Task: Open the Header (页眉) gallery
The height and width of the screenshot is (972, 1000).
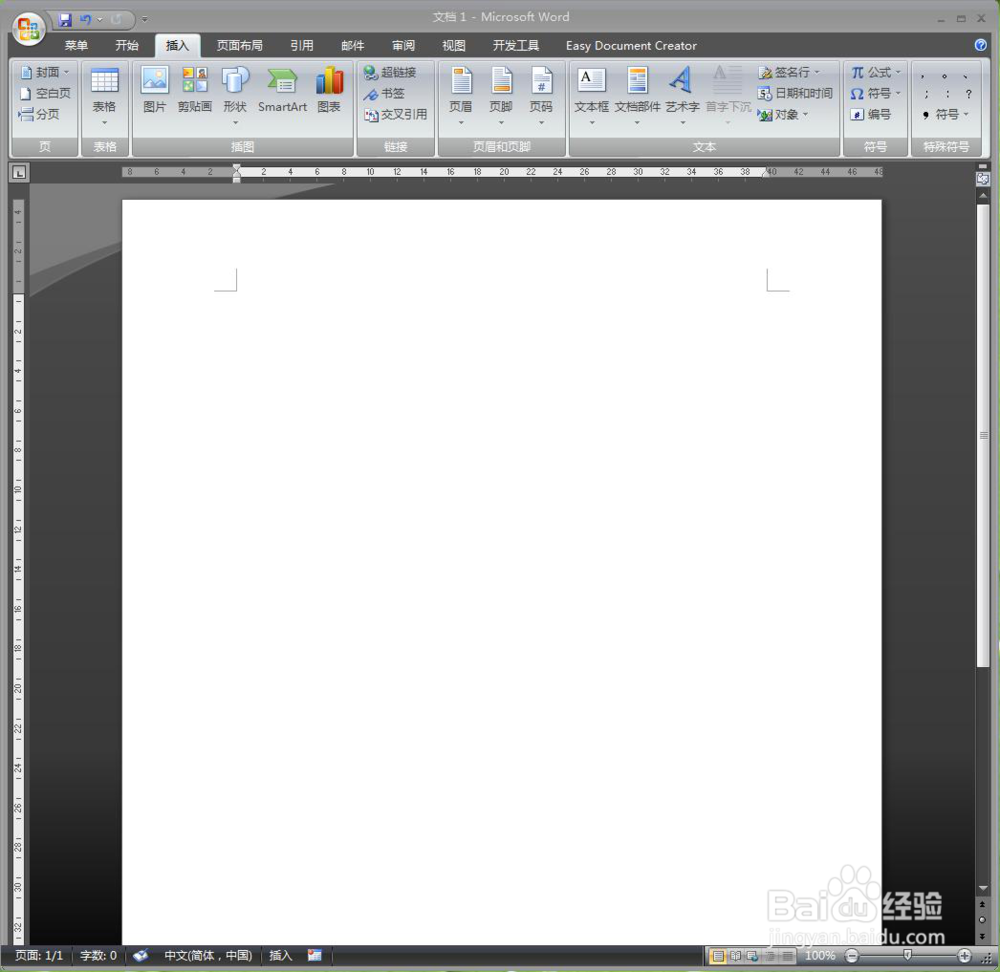Action: click(460, 96)
